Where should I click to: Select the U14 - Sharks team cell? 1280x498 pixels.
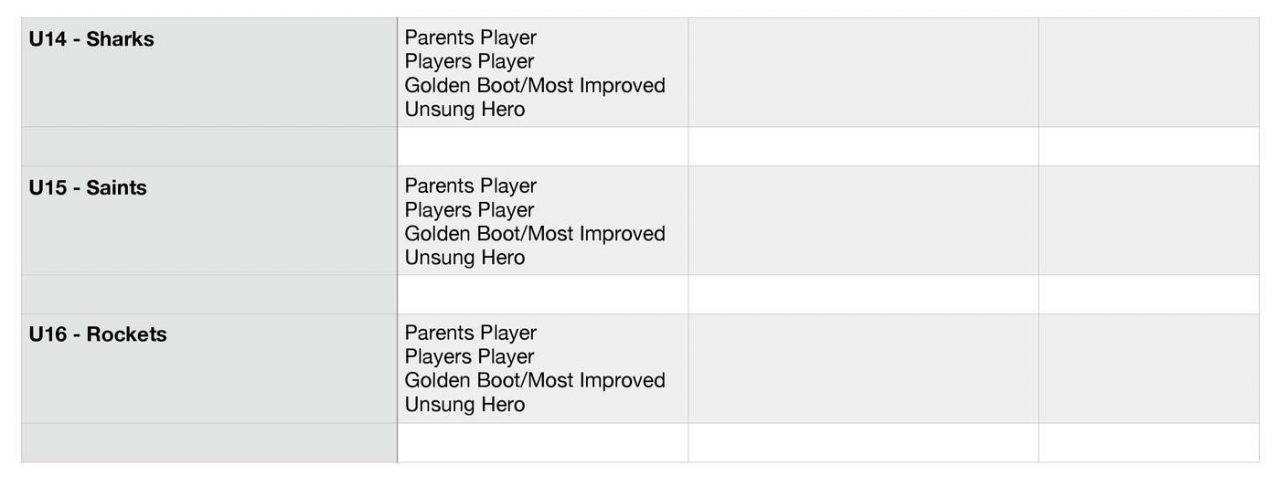point(92,41)
